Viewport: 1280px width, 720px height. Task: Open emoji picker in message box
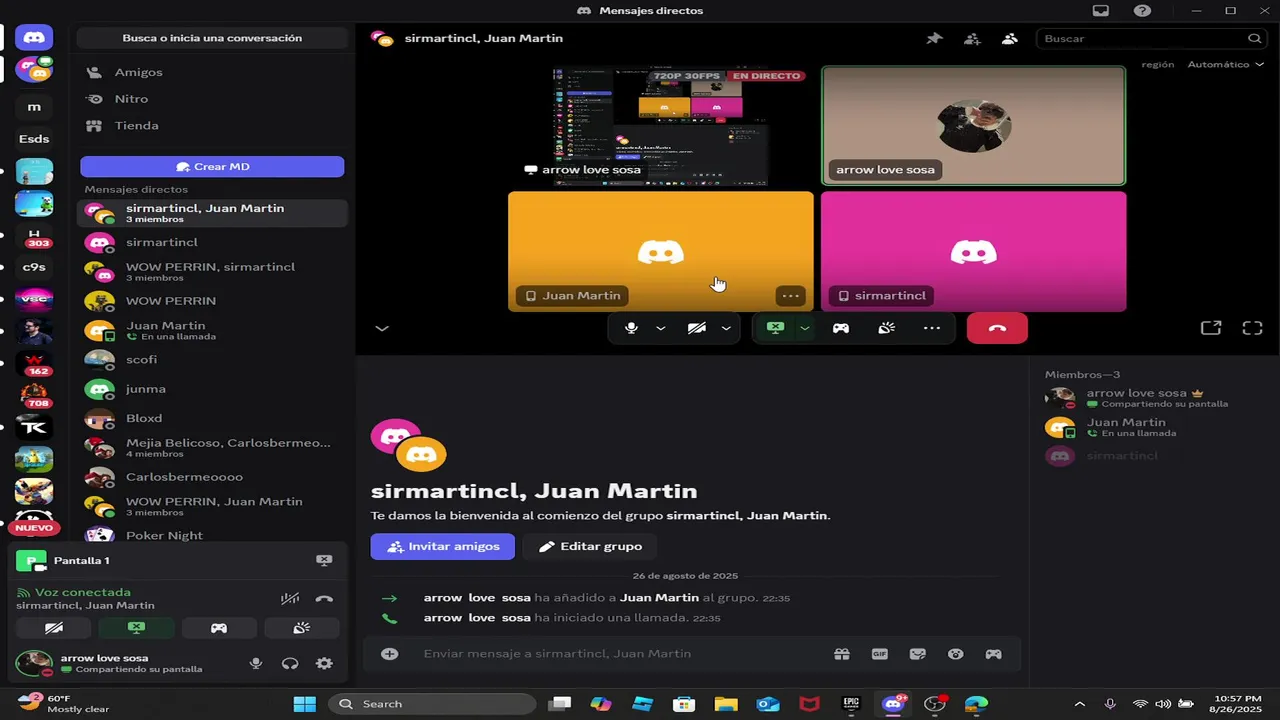(956, 654)
